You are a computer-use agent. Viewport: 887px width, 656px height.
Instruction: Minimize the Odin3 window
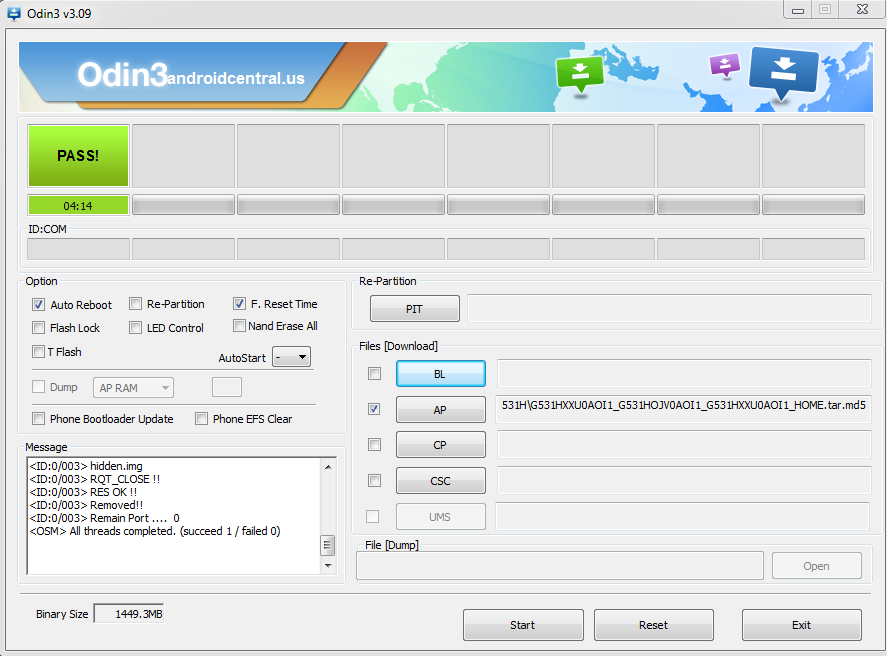[x=798, y=10]
